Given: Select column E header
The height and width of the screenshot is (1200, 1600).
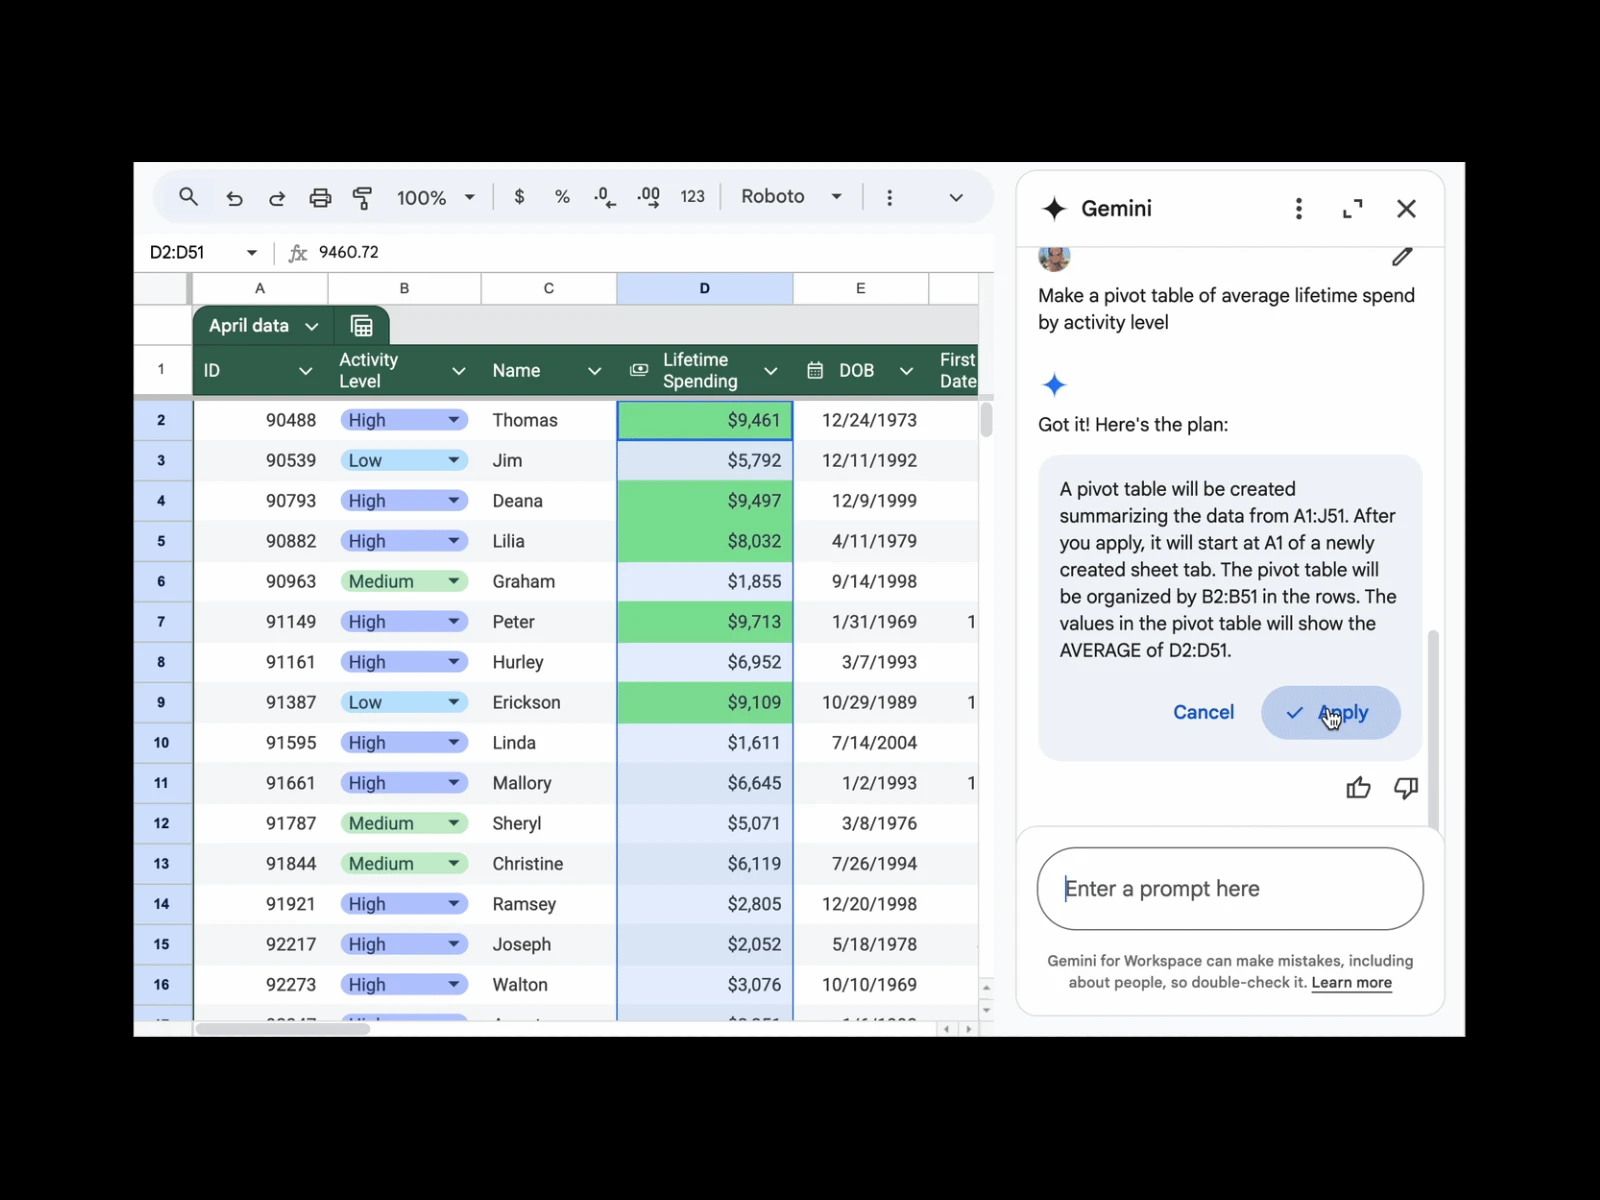Looking at the screenshot, I should 860,288.
